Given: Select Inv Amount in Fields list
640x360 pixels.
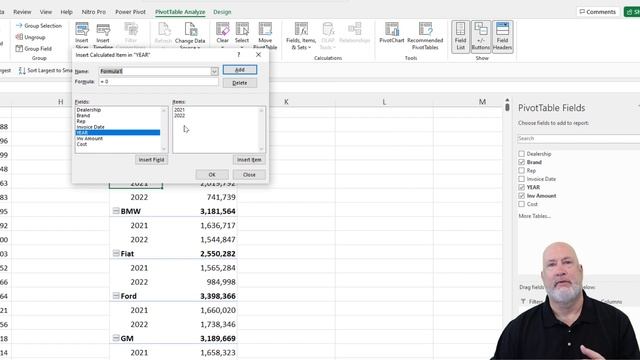Looking at the screenshot, I should click(x=89, y=138).
